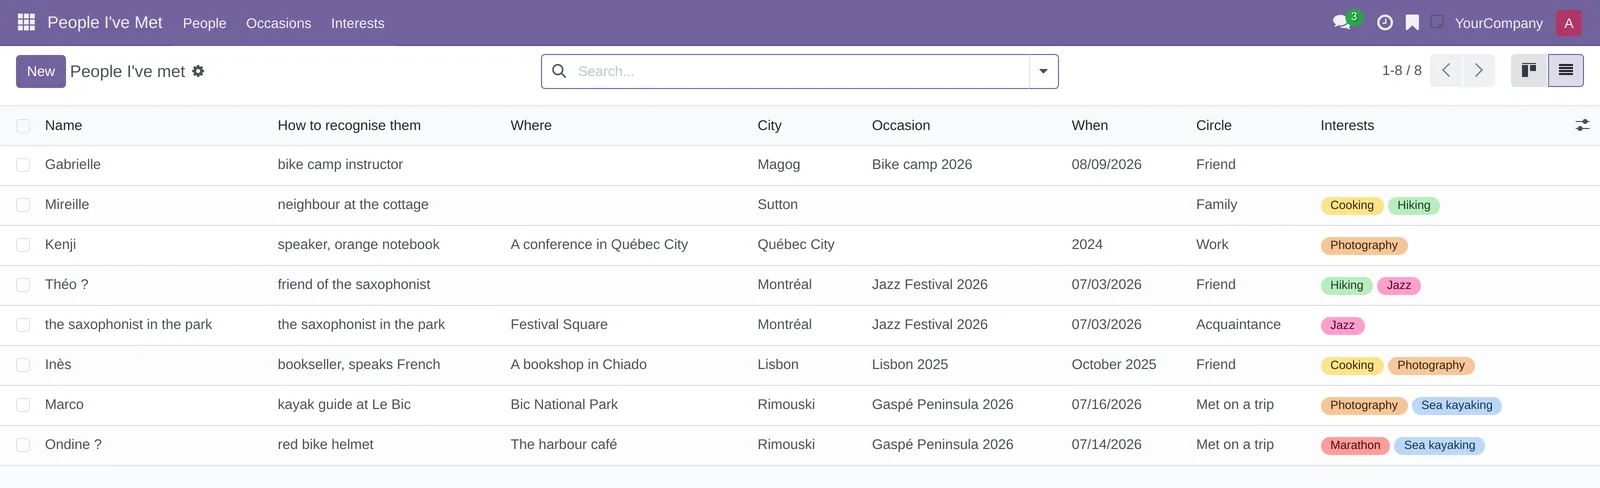The height and width of the screenshot is (488, 1600).
Task: Sort by the Where column header
Action: click(531, 125)
